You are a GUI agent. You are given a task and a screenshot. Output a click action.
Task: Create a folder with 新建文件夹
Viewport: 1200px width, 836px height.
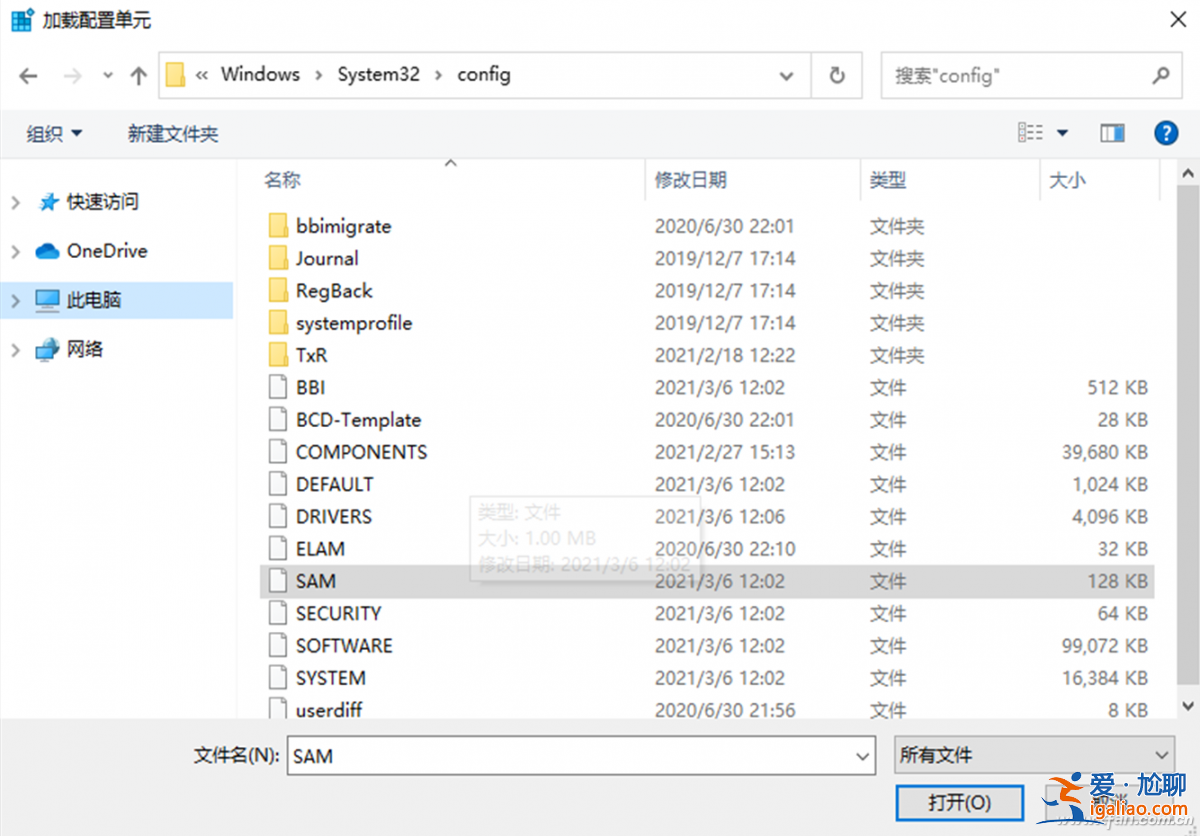tap(173, 132)
